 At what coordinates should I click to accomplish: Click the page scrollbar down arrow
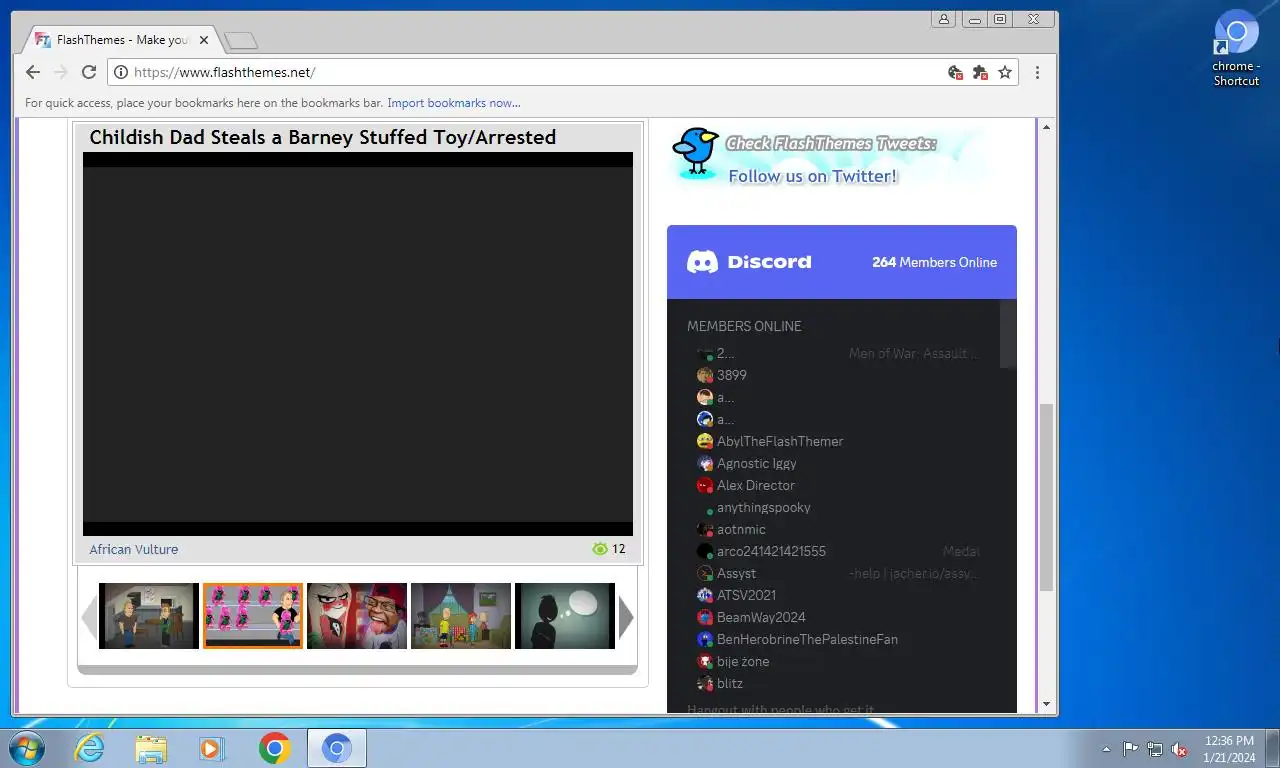[x=1047, y=704]
